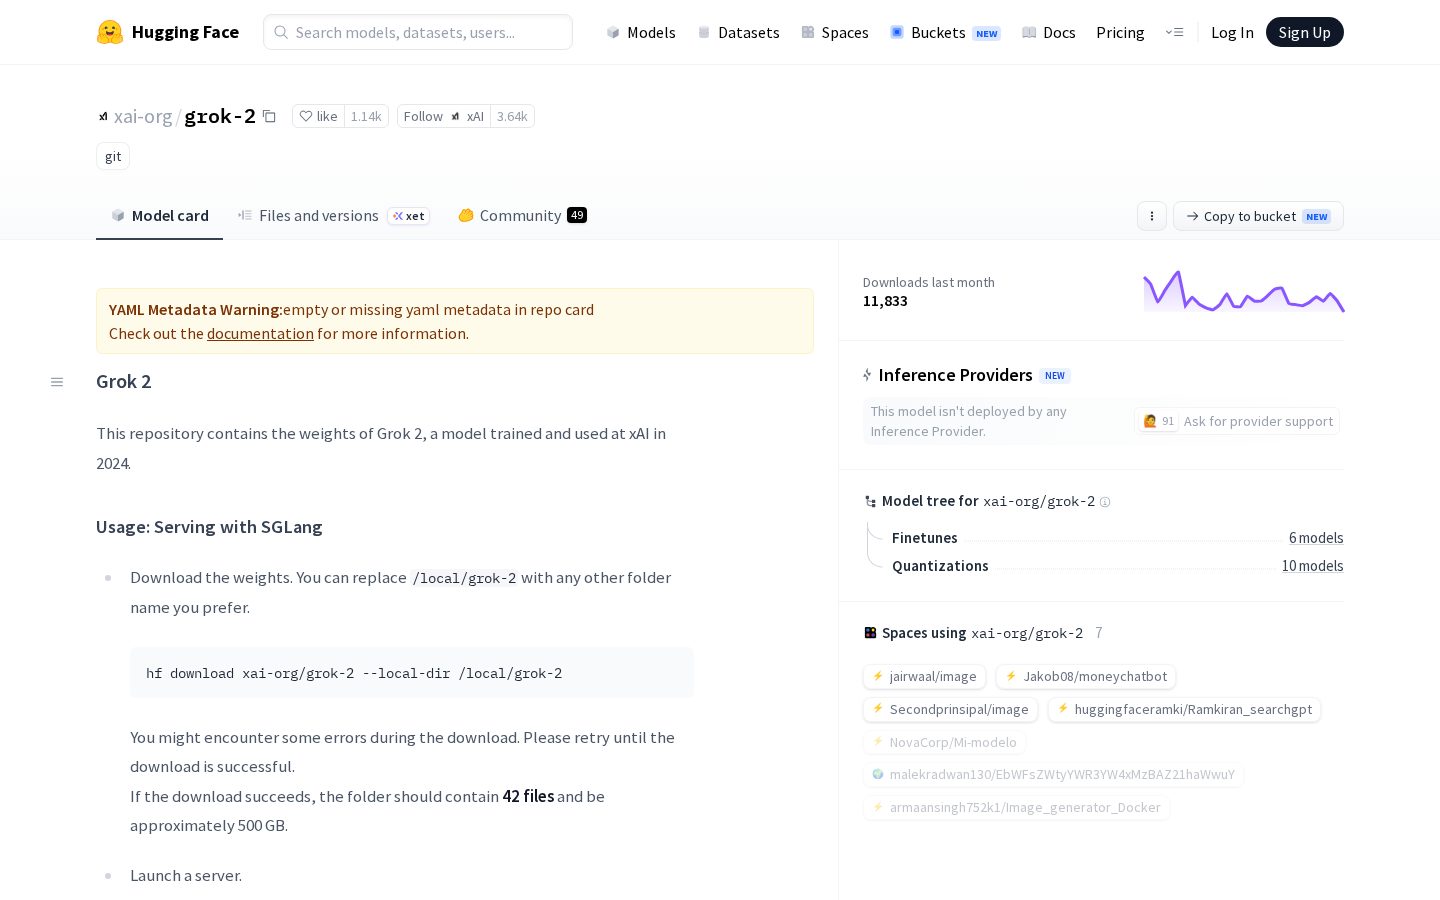Click the NEW badge next to Buckets
This screenshot has width=1440, height=900.
pos(987,33)
